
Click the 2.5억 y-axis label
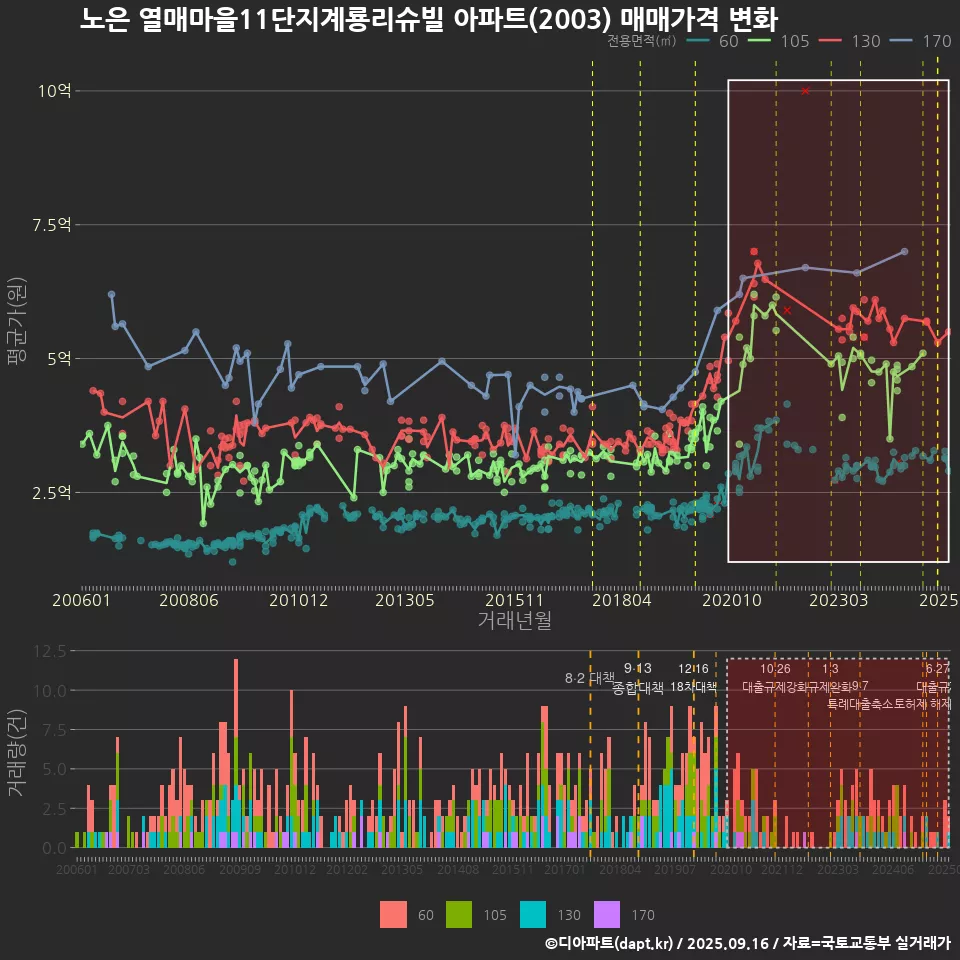coord(51,492)
